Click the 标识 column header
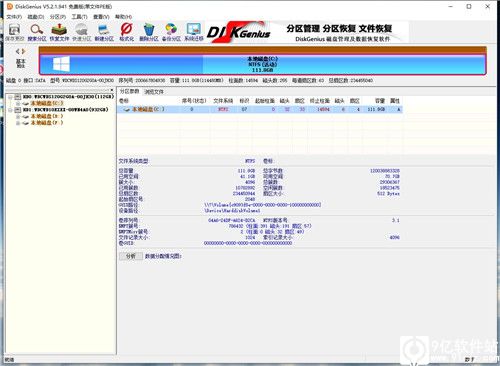This screenshot has height=366, width=500. (244, 101)
